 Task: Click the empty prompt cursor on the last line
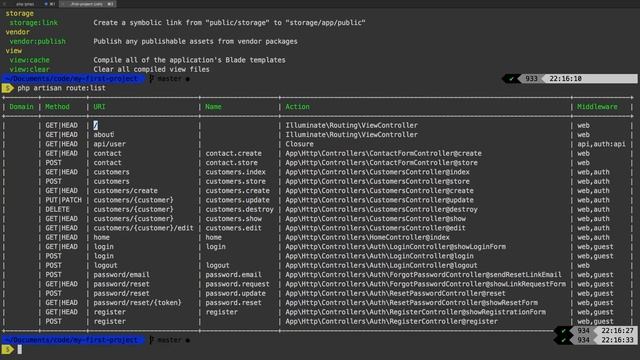(20, 349)
